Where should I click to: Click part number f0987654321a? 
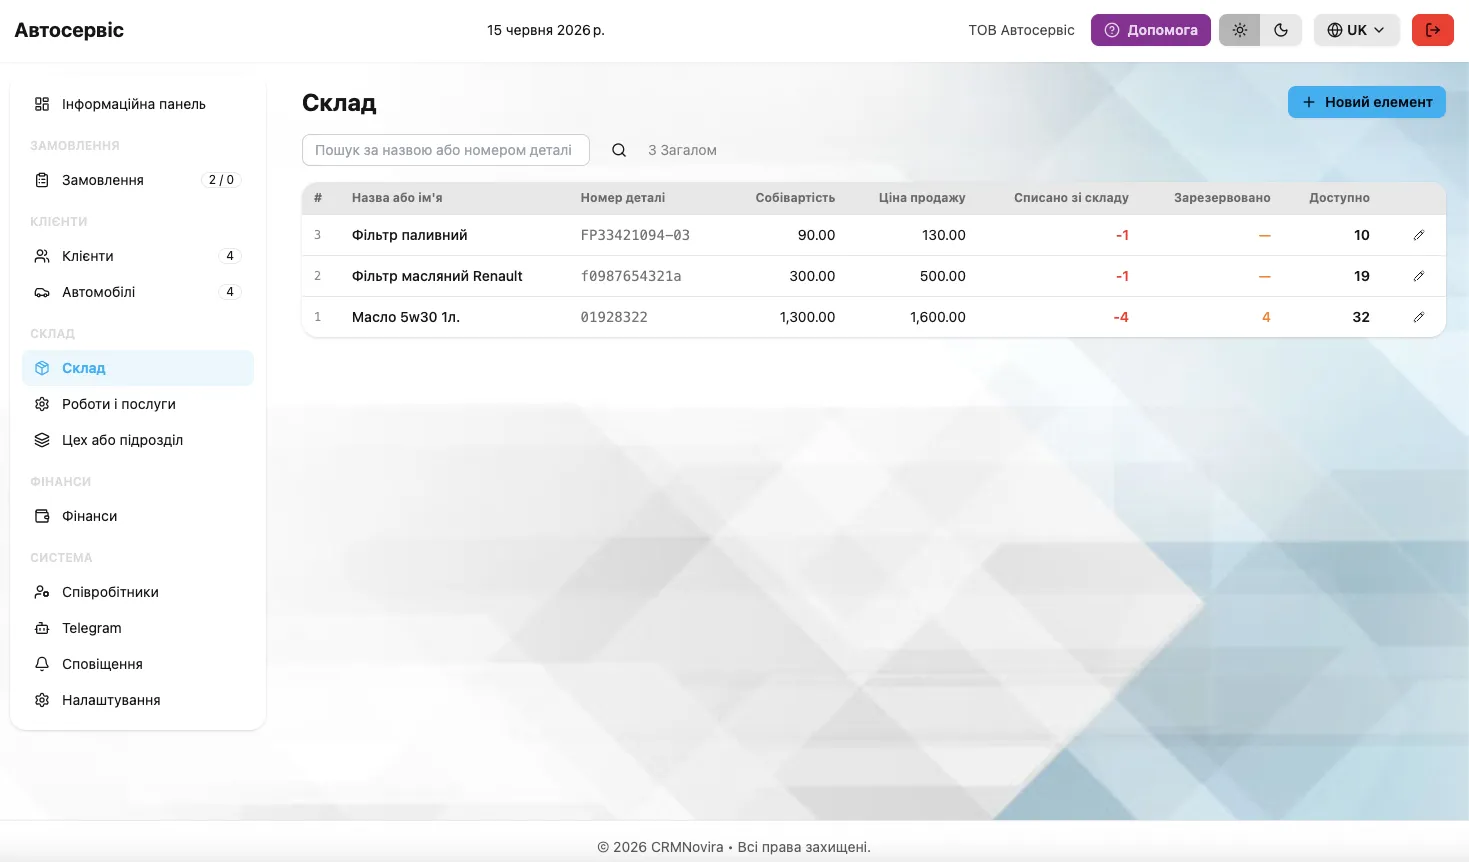631,276
